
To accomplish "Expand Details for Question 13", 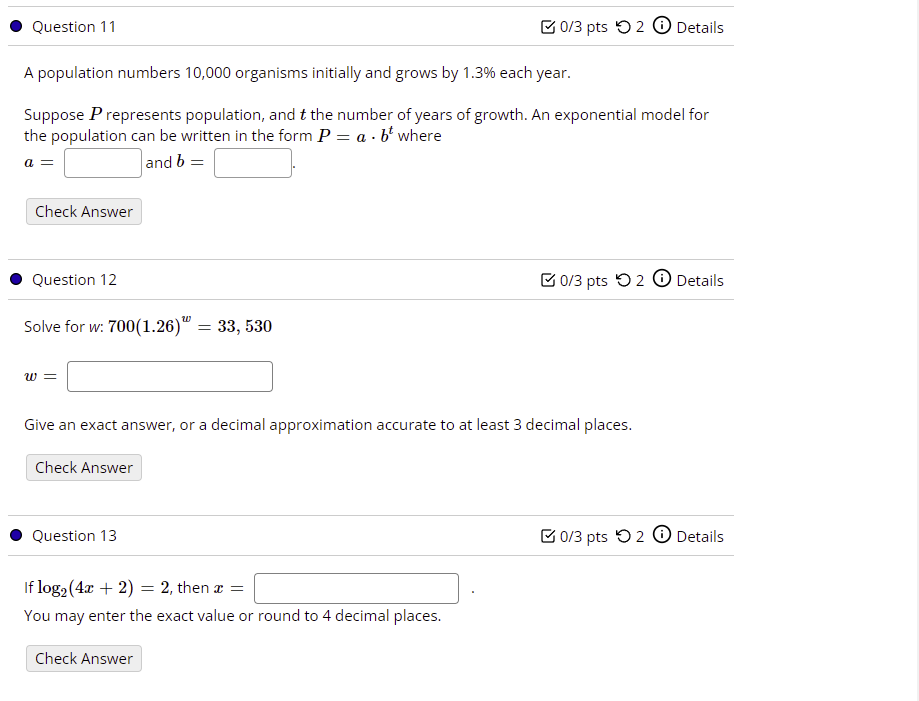I will 700,536.
